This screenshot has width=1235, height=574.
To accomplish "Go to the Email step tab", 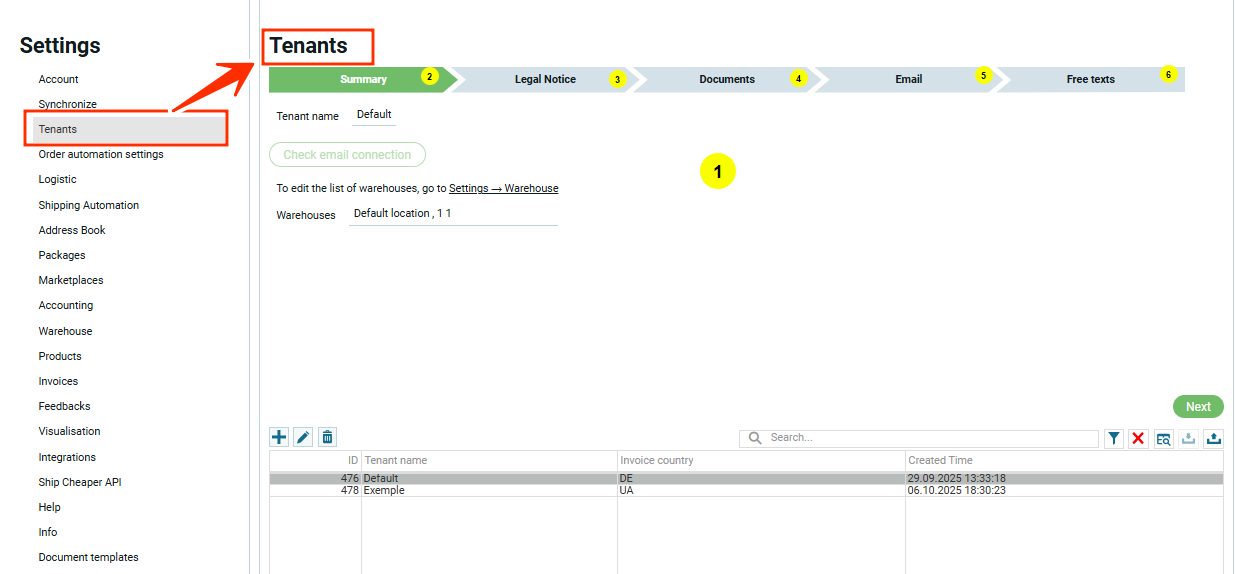I will coord(908,79).
